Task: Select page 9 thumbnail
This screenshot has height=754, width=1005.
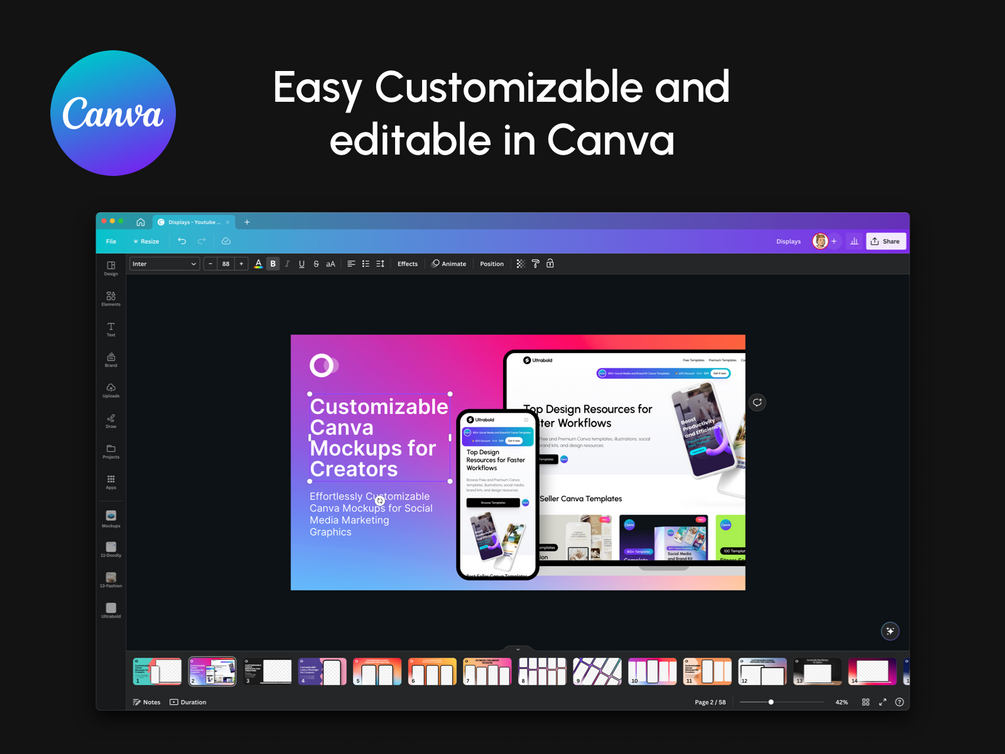Action: pos(597,671)
